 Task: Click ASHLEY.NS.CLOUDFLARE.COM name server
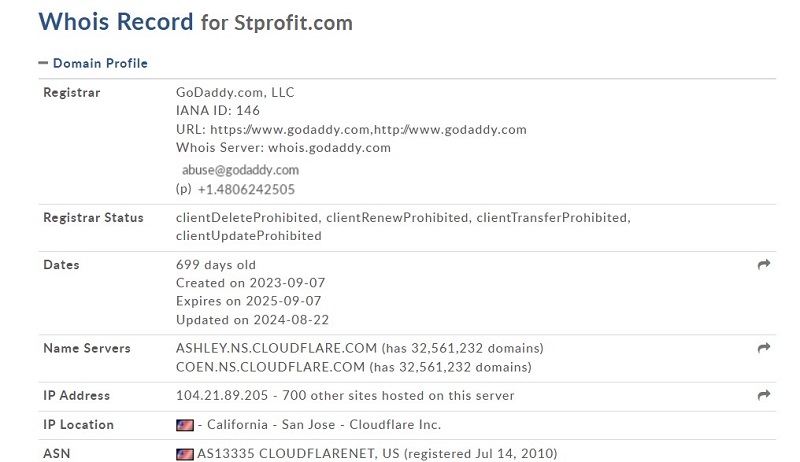click(276, 348)
